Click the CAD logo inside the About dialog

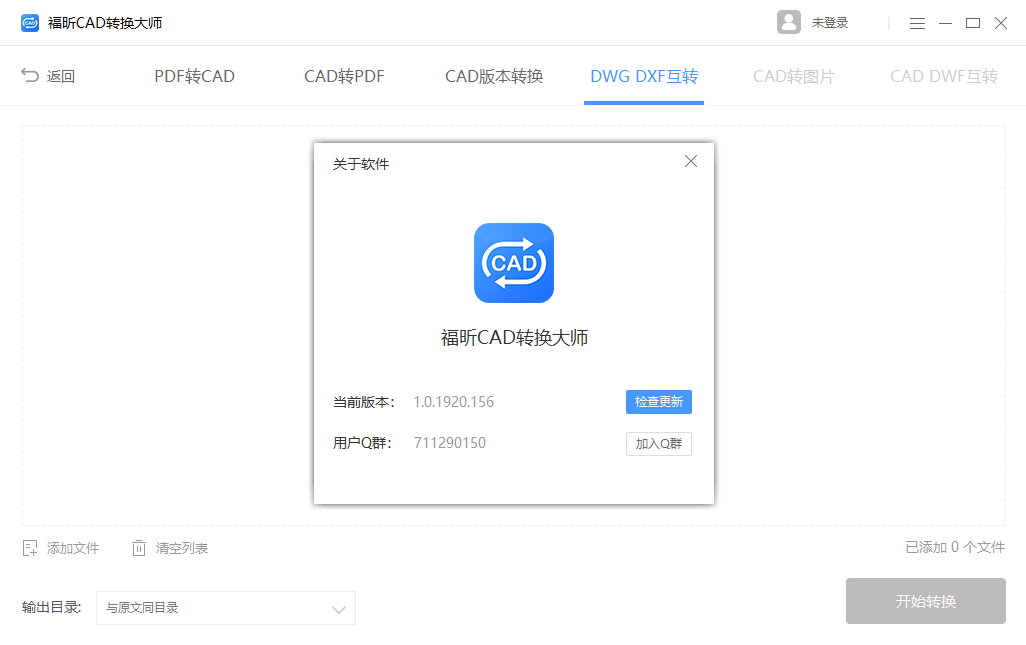click(513, 262)
